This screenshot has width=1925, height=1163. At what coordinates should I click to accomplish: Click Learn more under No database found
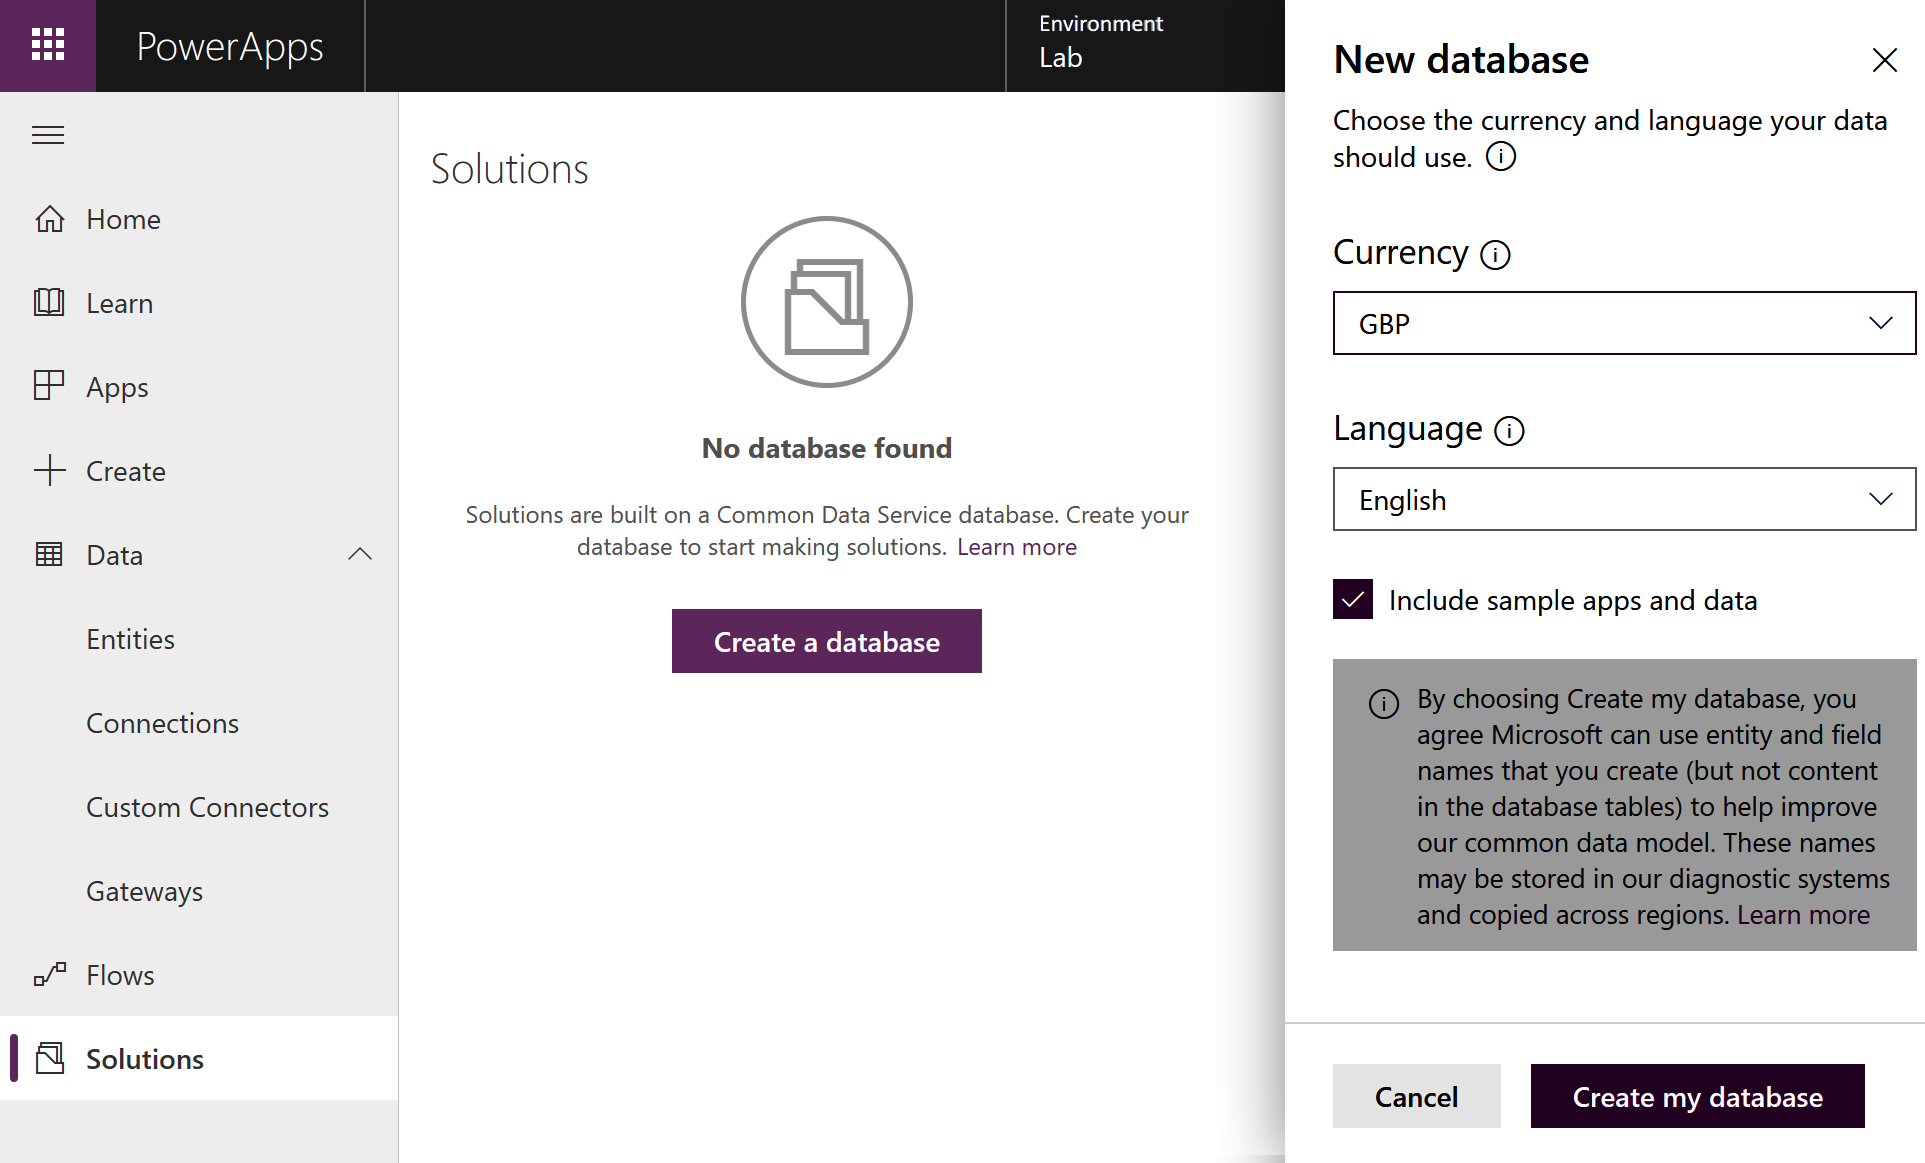click(x=1017, y=547)
